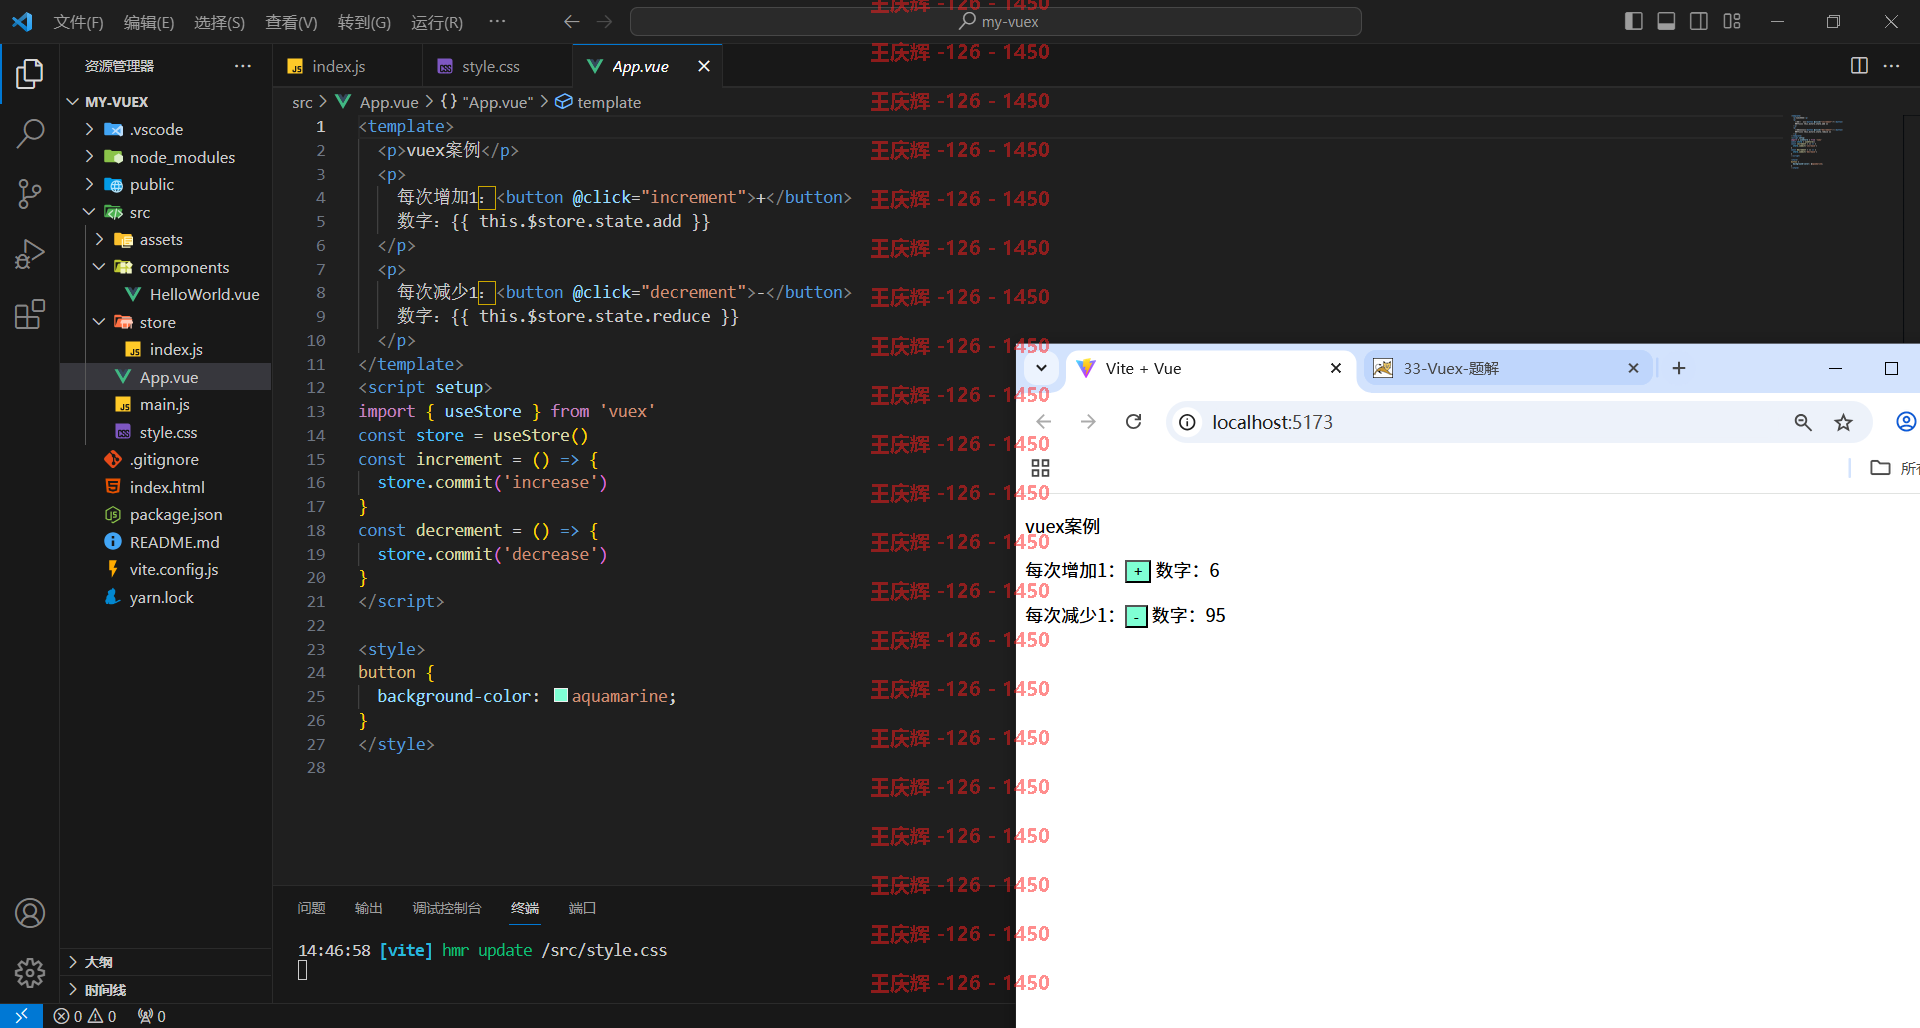Open the Accounts menu in activity bar

pyautogui.click(x=30, y=913)
